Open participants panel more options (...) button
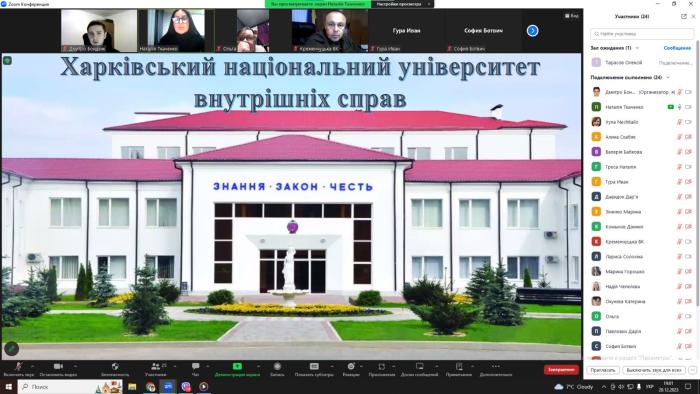This screenshot has width=700, height=394. [x=692, y=370]
